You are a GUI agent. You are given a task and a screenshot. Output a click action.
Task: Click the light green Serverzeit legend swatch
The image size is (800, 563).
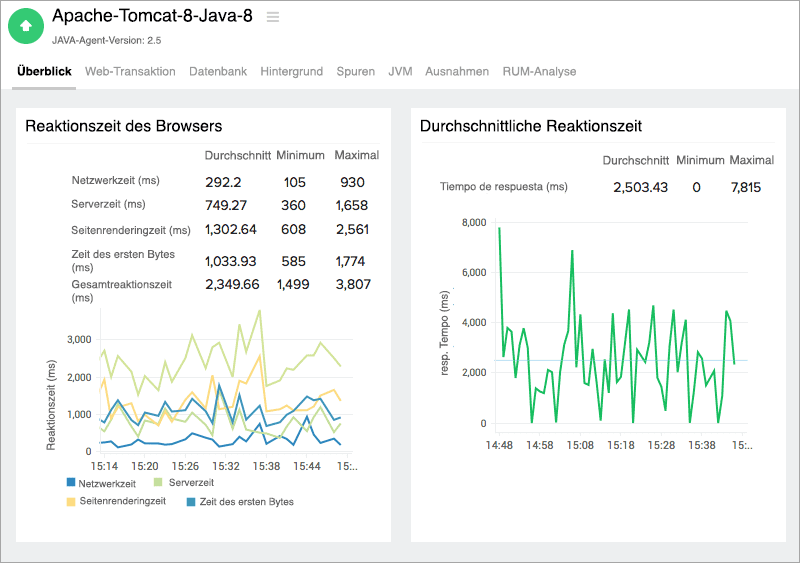click(x=159, y=483)
